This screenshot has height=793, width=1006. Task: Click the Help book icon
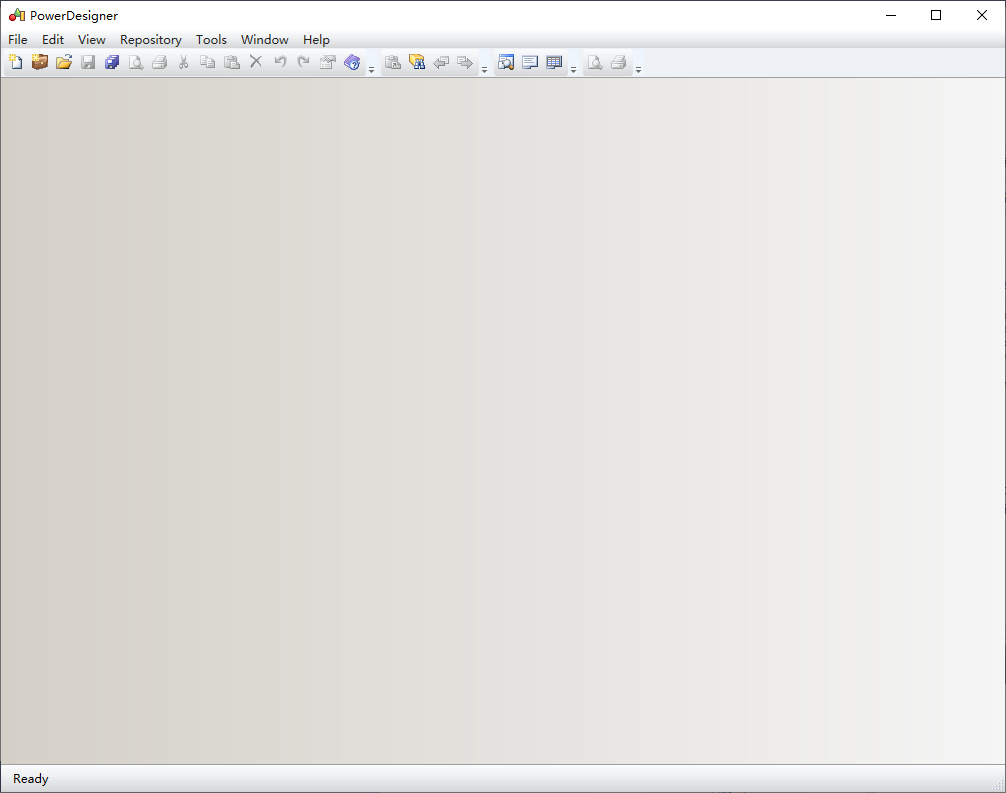click(x=352, y=62)
